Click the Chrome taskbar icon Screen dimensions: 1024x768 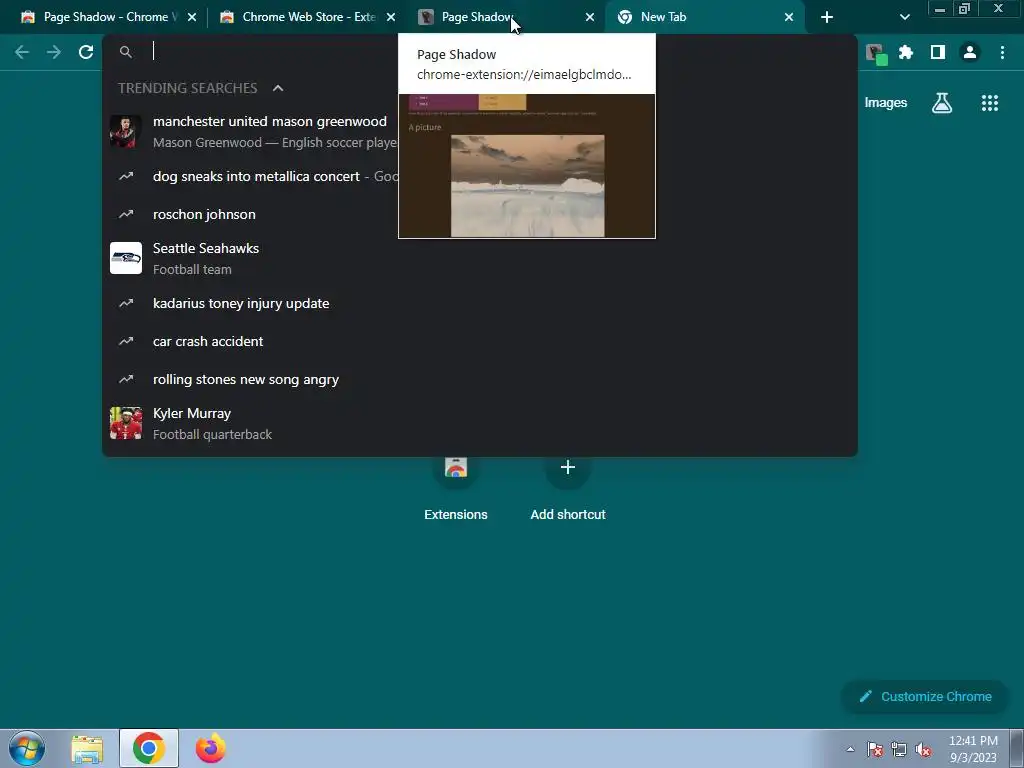(149, 748)
